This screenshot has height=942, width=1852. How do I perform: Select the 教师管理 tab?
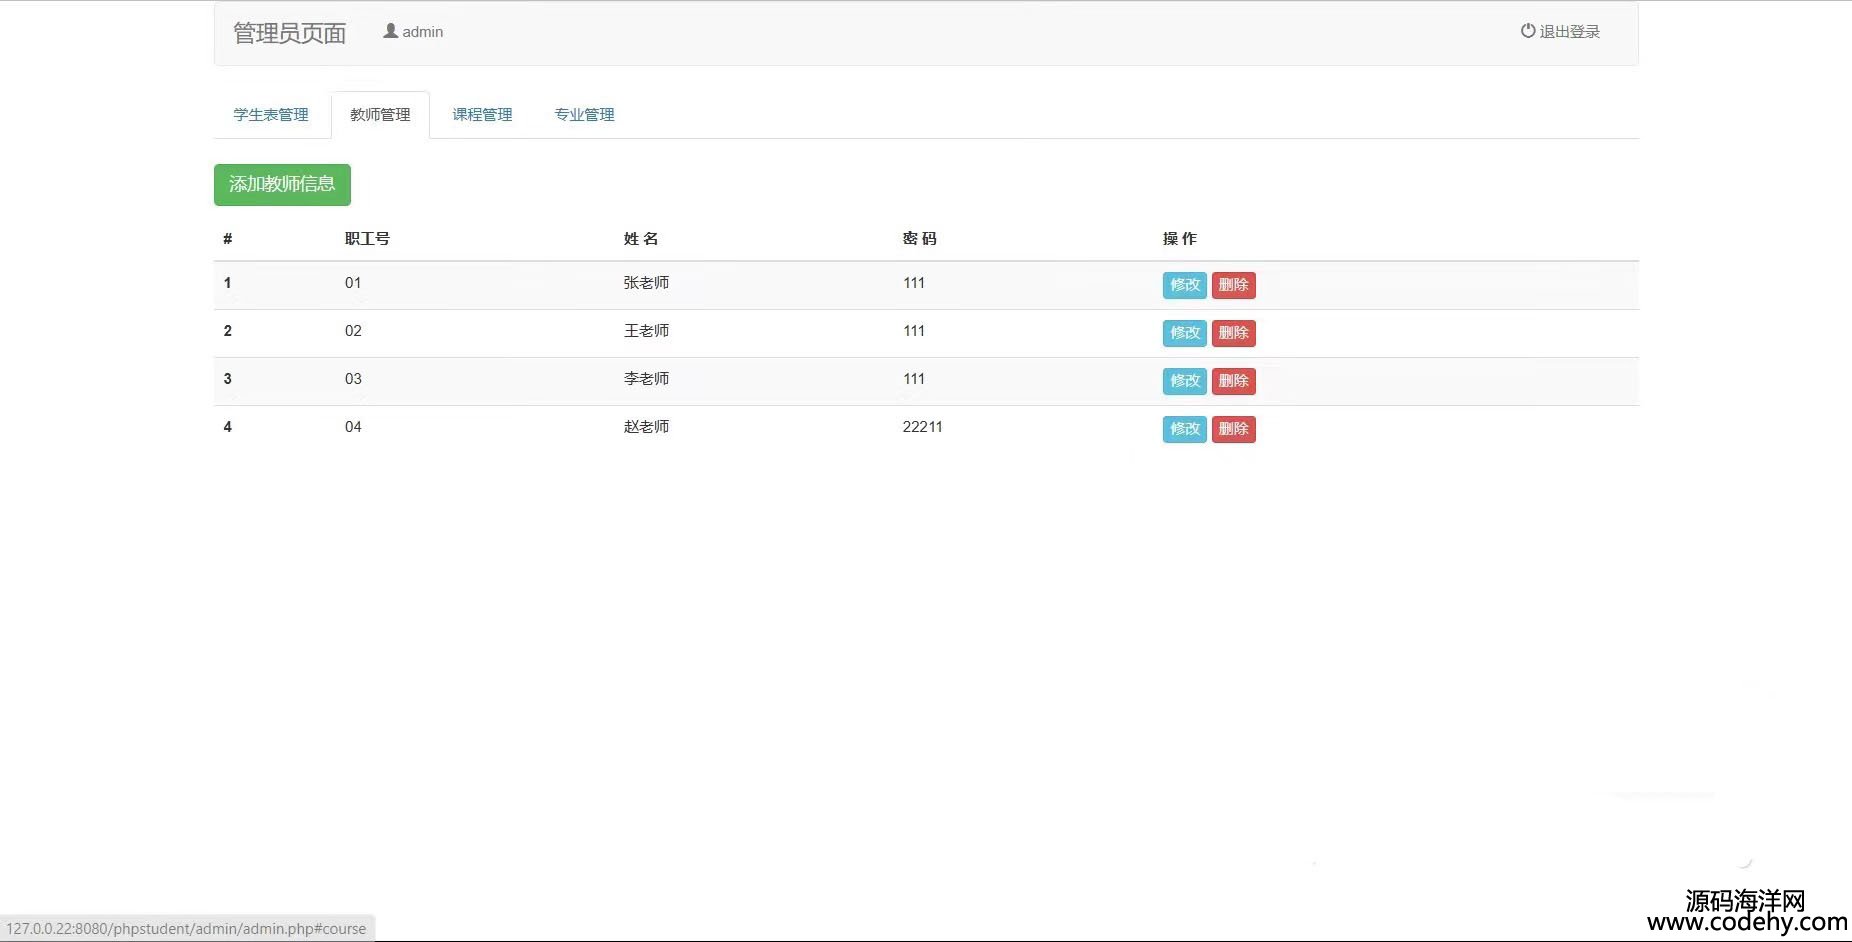click(x=380, y=115)
